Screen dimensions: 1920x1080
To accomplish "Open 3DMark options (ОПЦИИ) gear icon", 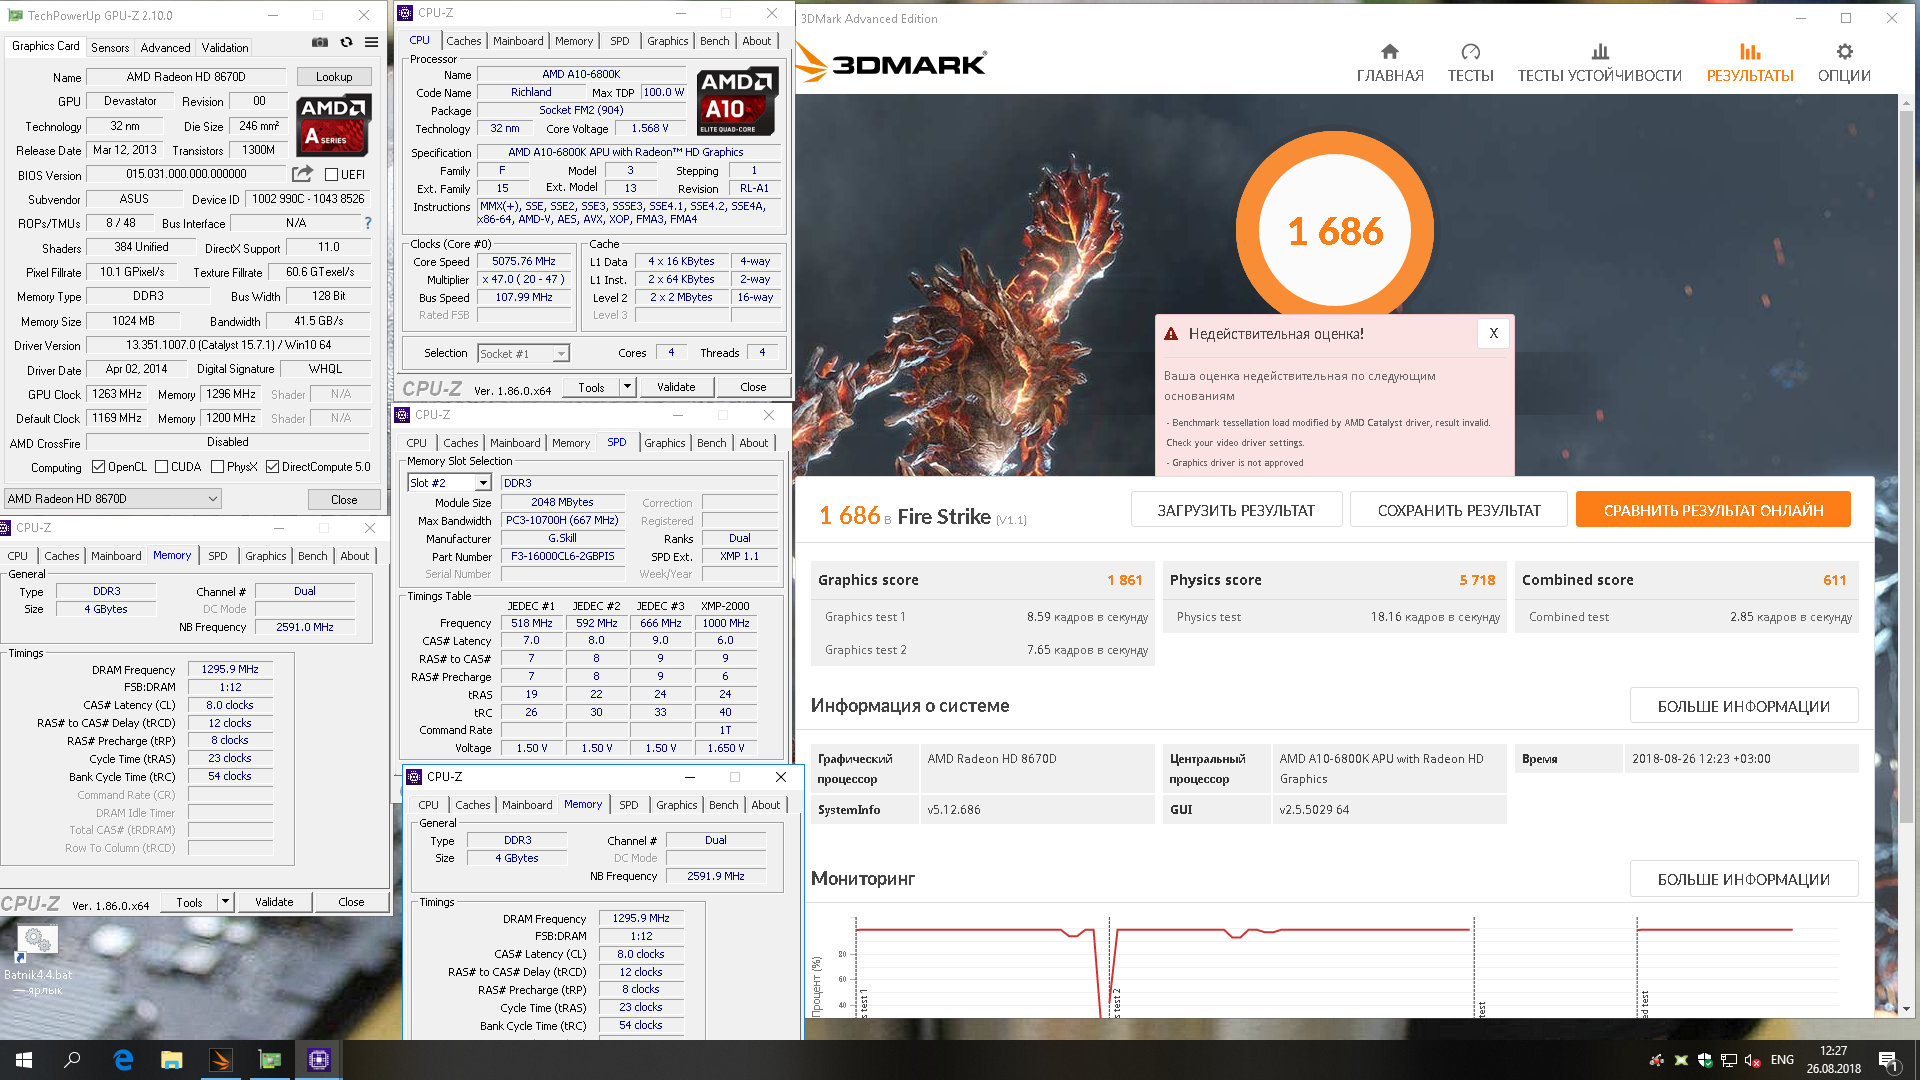I will click(x=1844, y=52).
